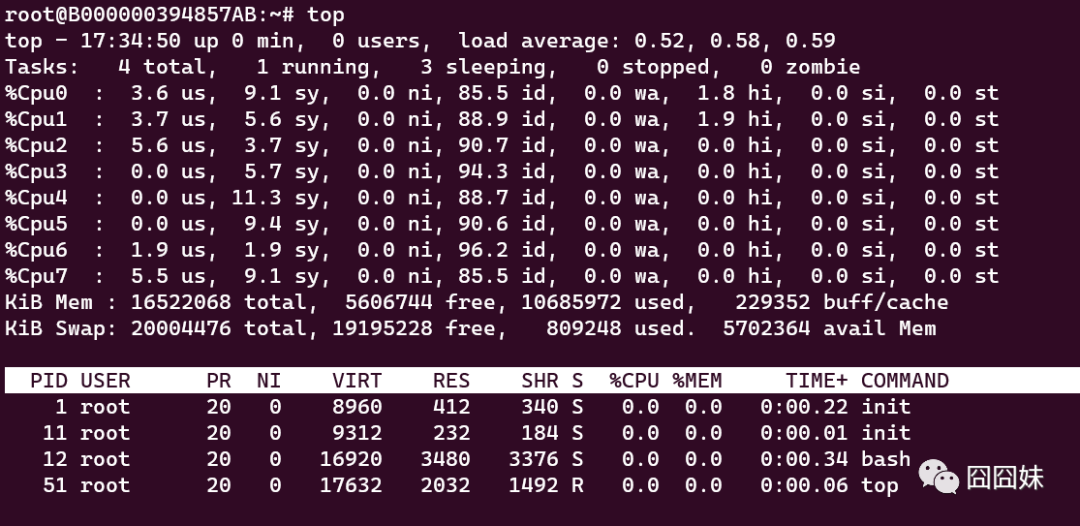Image resolution: width=1080 pixels, height=526 pixels.
Task: Click the '1.8 hi' value of %Cpu0
Action: click(735, 93)
